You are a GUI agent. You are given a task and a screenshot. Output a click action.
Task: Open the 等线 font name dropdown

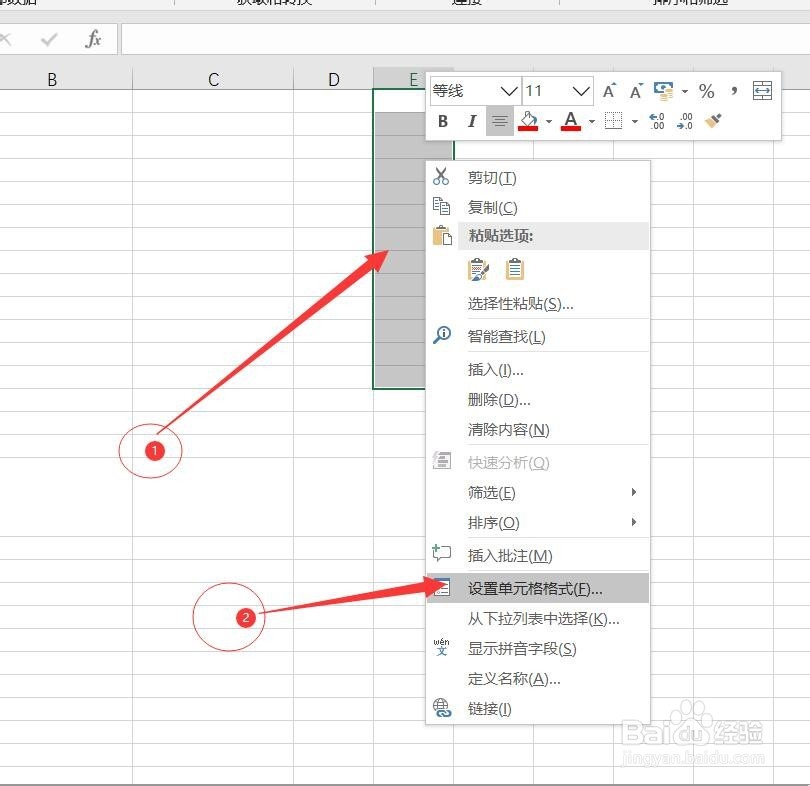tap(506, 91)
